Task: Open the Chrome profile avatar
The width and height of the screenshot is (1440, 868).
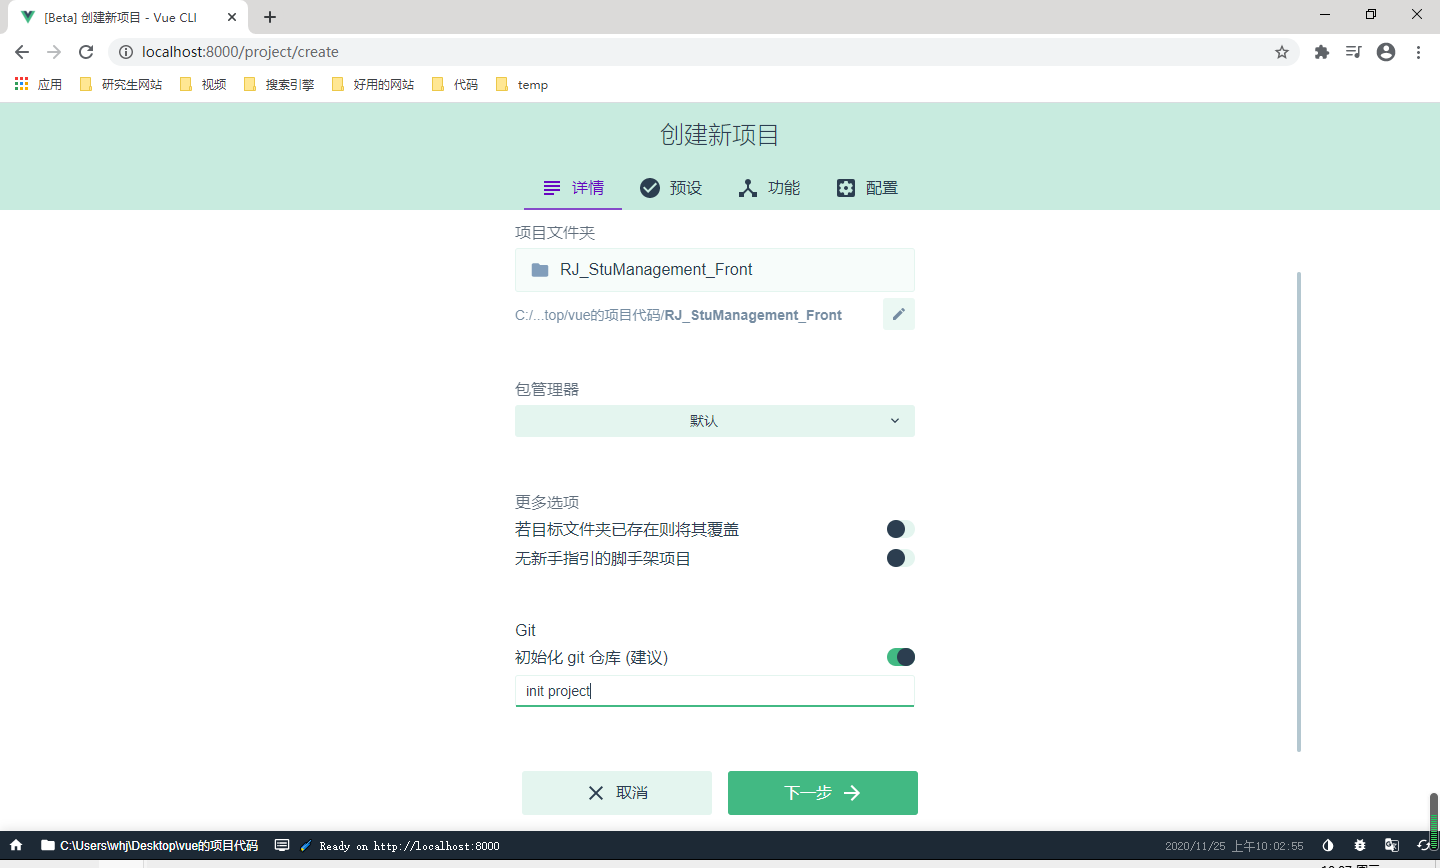Action: click(1386, 52)
